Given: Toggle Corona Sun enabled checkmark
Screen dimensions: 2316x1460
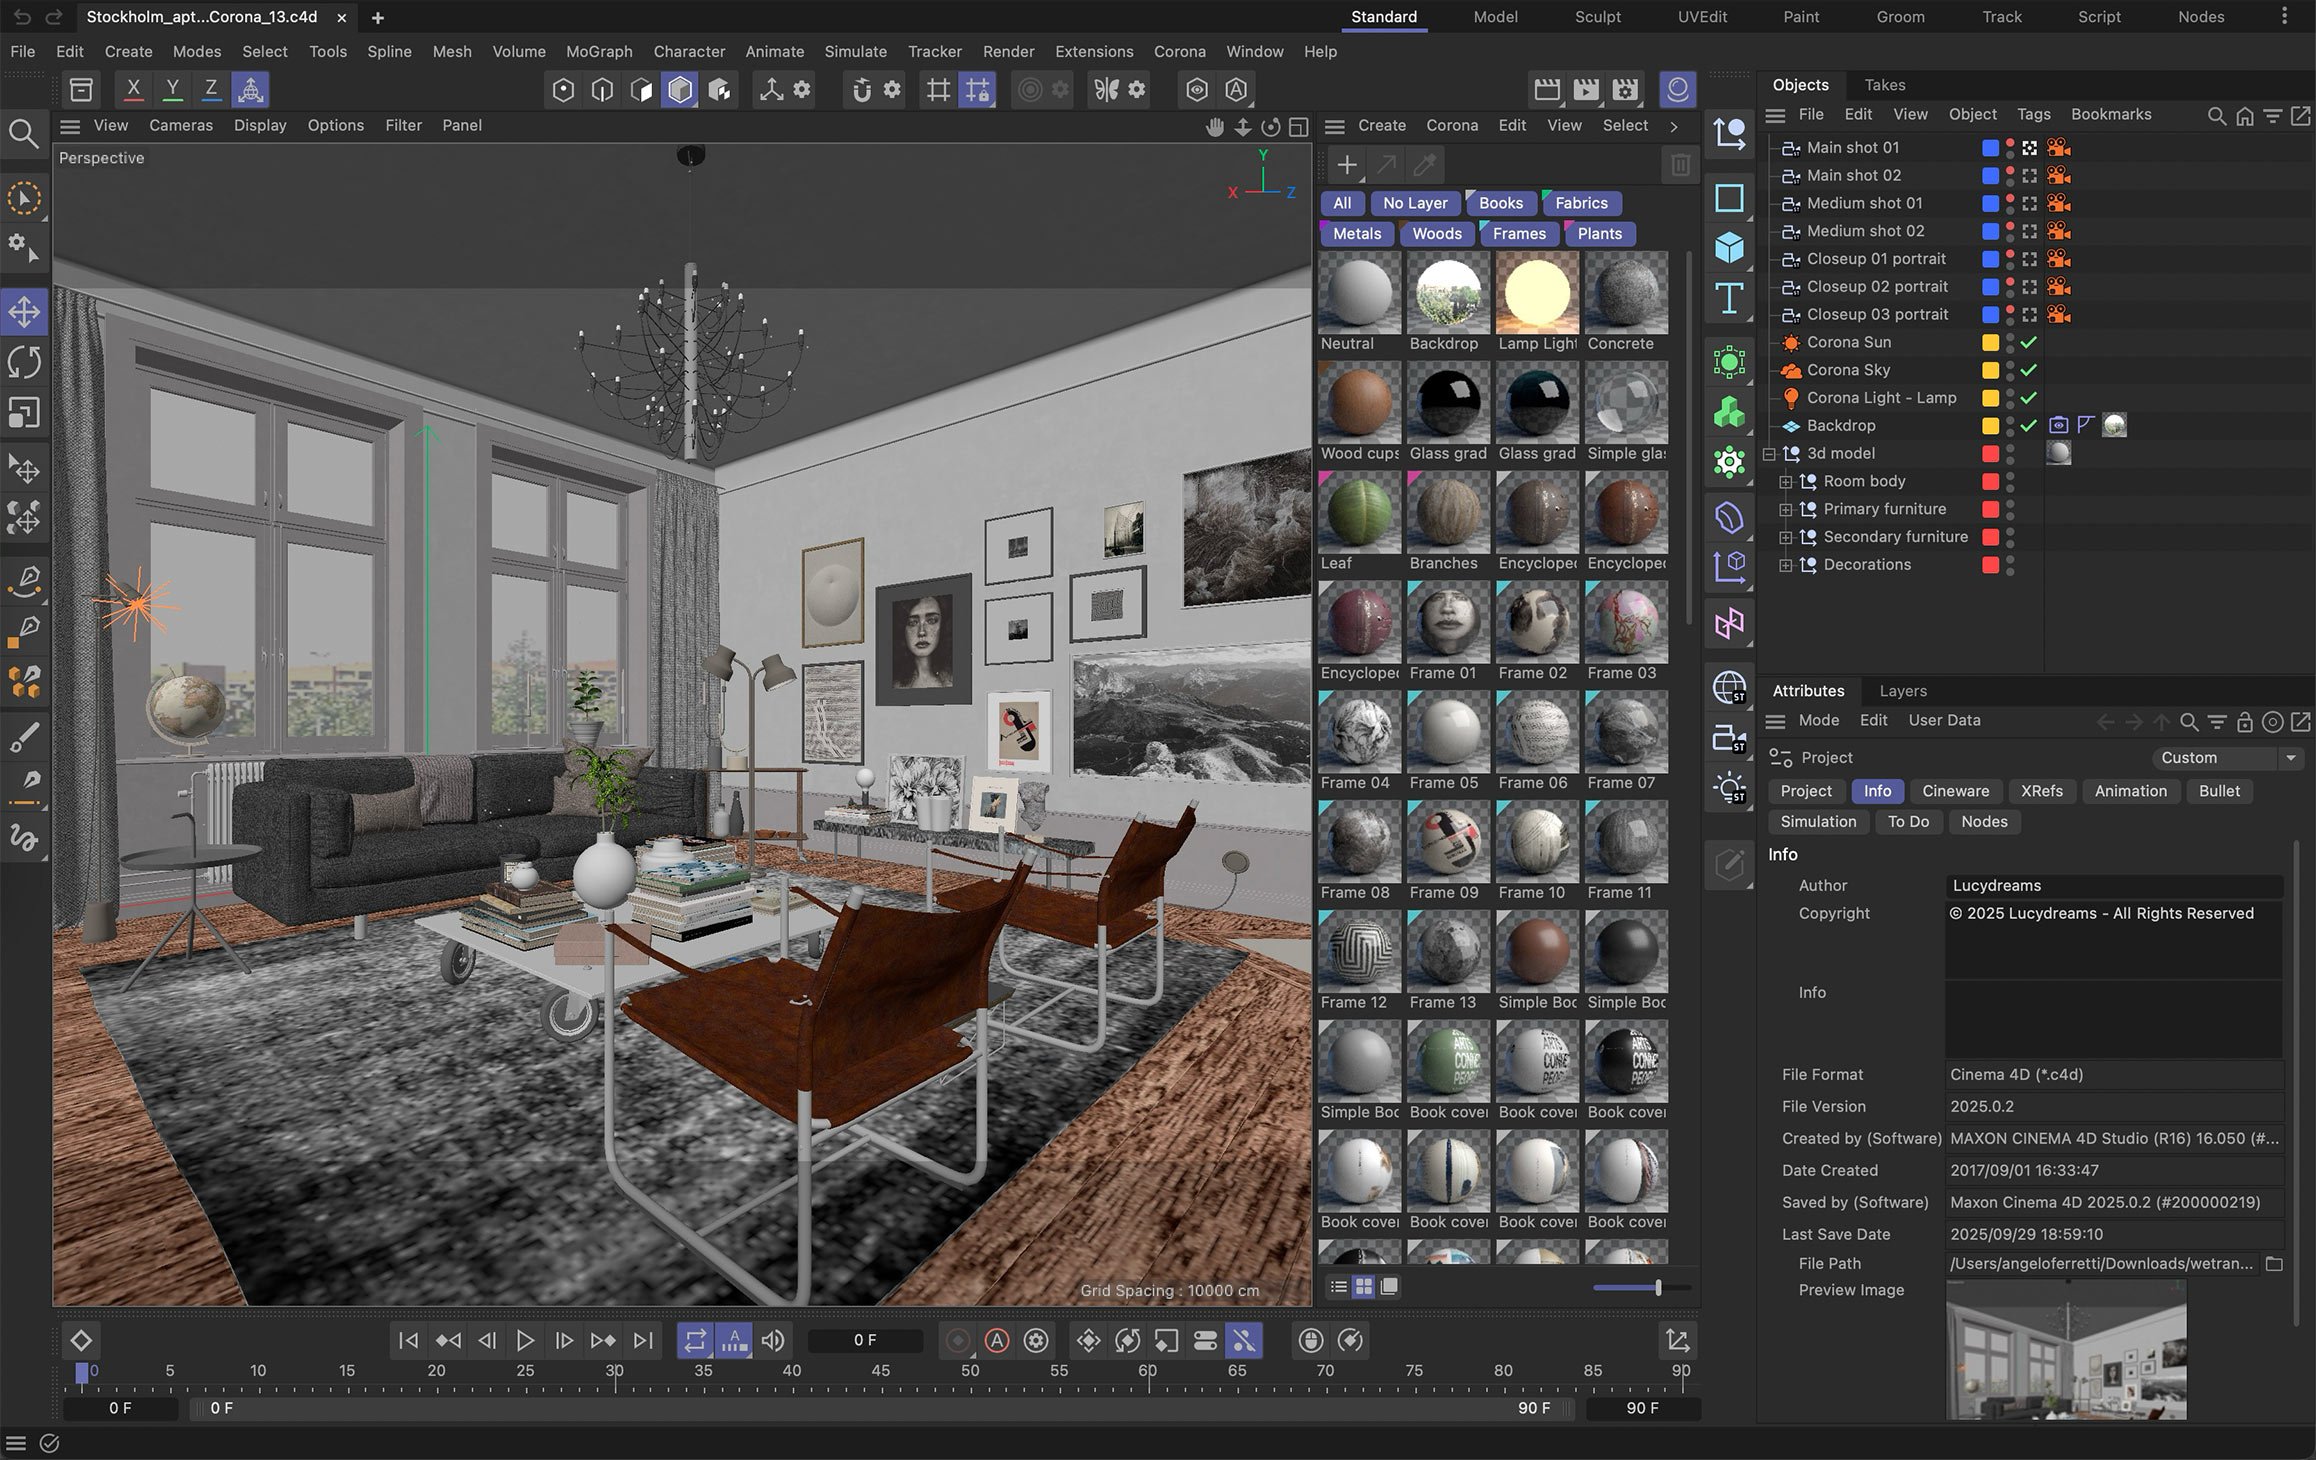Looking at the screenshot, I should [2029, 342].
